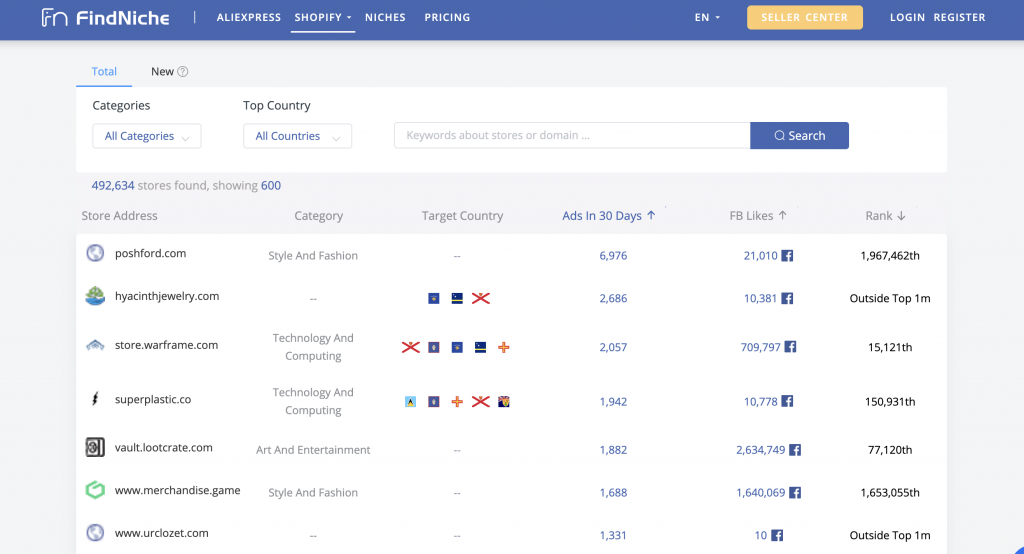Open hyacinthjewelry.com store link
This screenshot has width=1024, height=554.
click(x=167, y=297)
